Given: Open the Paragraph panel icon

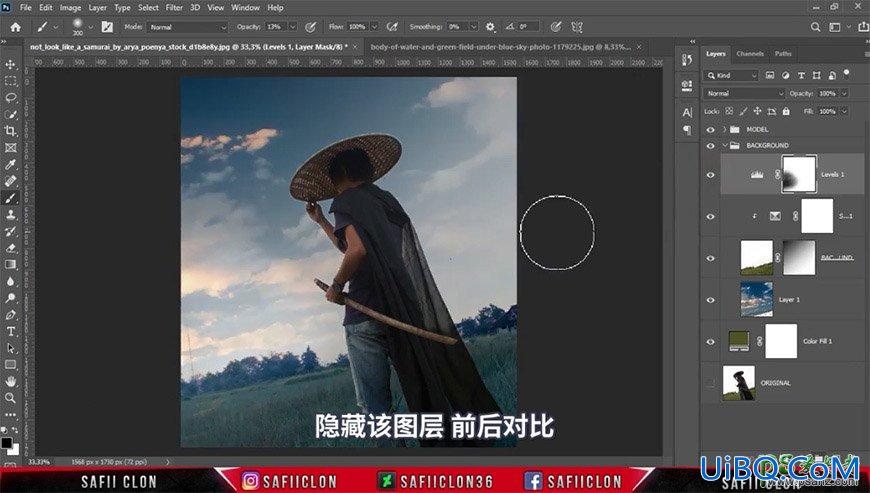Looking at the screenshot, I should 687,130.
